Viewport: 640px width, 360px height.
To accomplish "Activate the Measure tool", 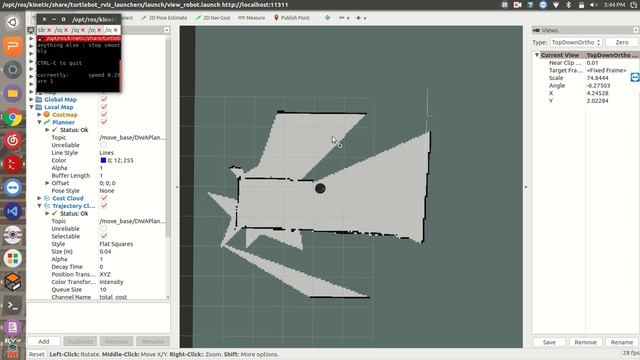I will (x=251, y=18).
